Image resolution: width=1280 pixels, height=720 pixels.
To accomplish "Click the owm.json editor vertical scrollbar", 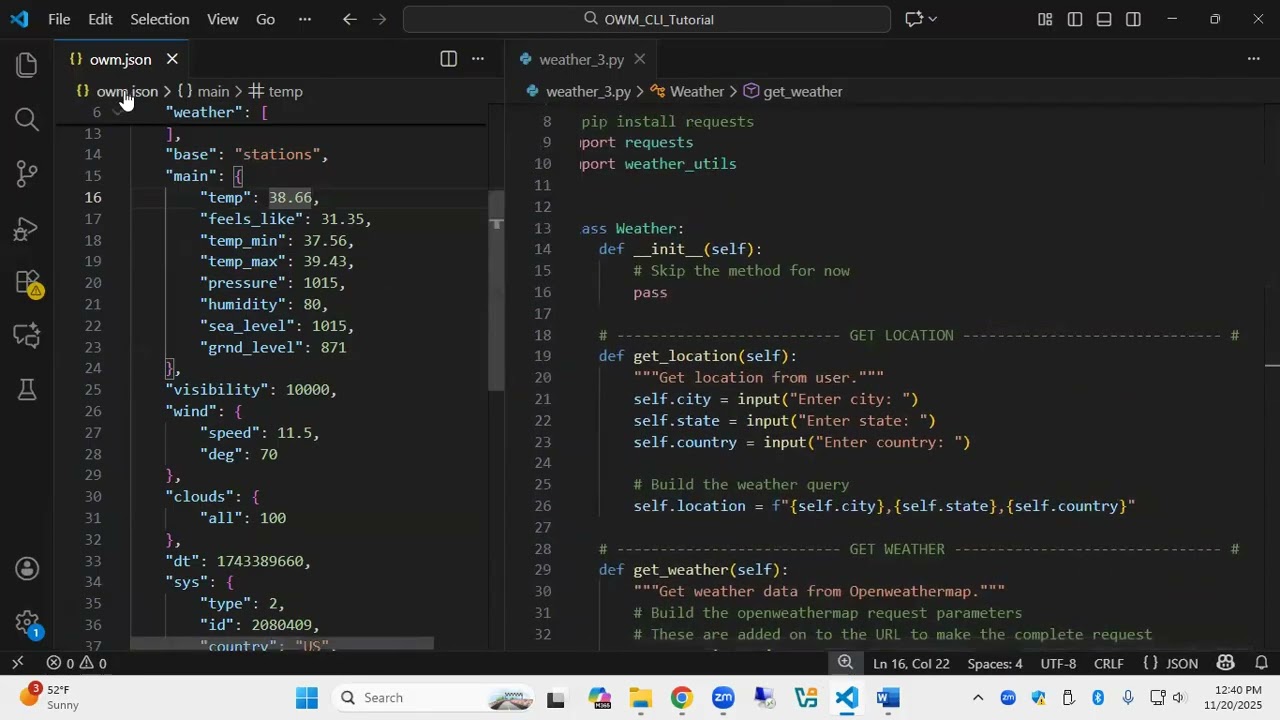I will [497, 290].
